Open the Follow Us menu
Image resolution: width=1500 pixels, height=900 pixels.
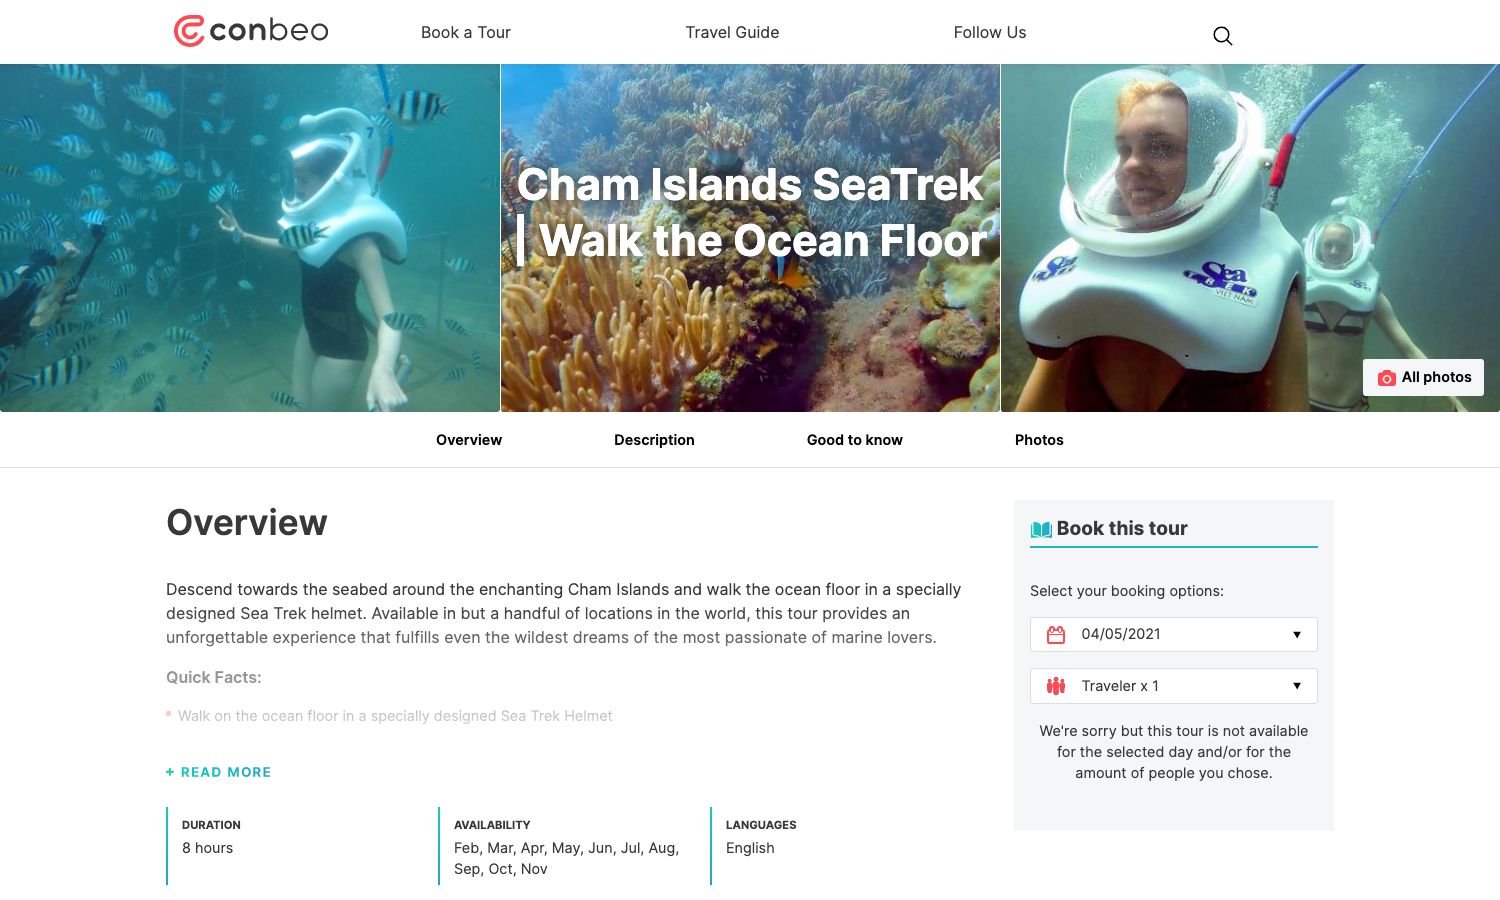click(990, 32)
